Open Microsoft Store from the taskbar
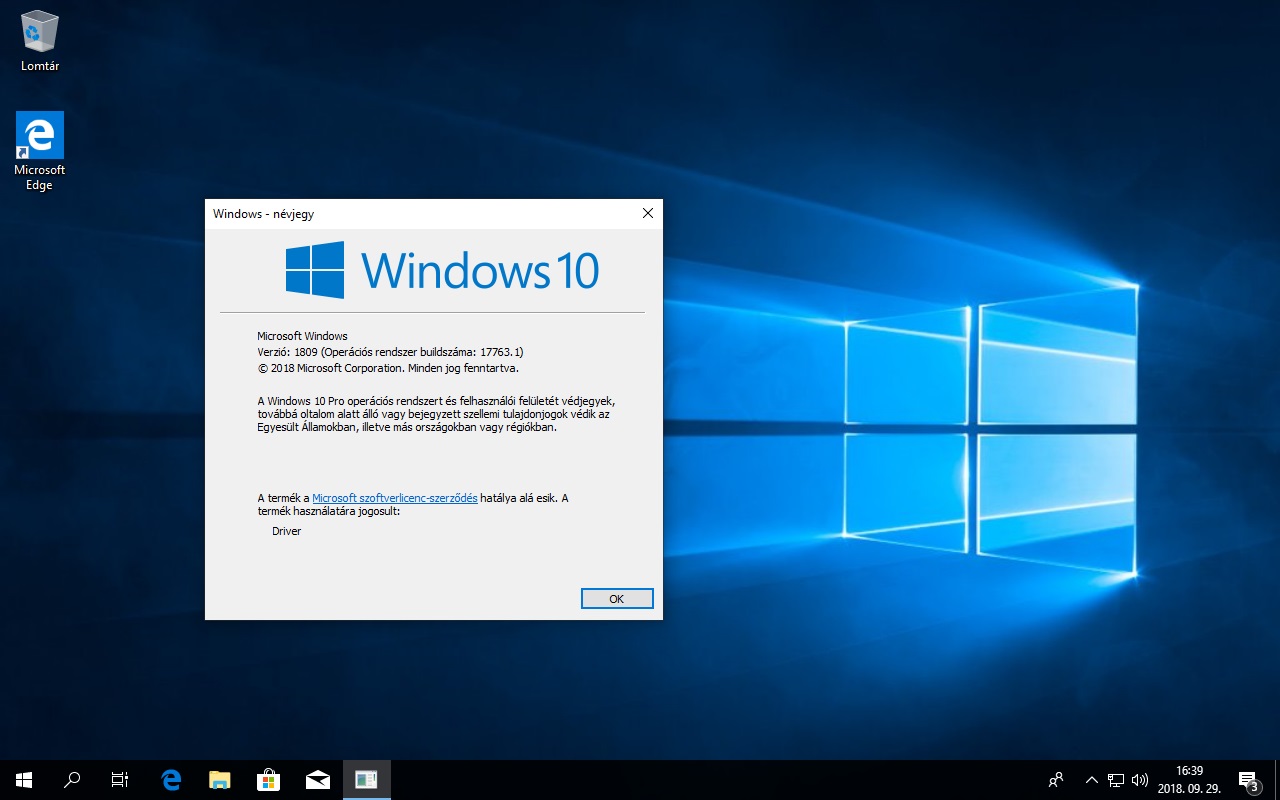This screenshot has width=1280, height=800. coord(269,780)
